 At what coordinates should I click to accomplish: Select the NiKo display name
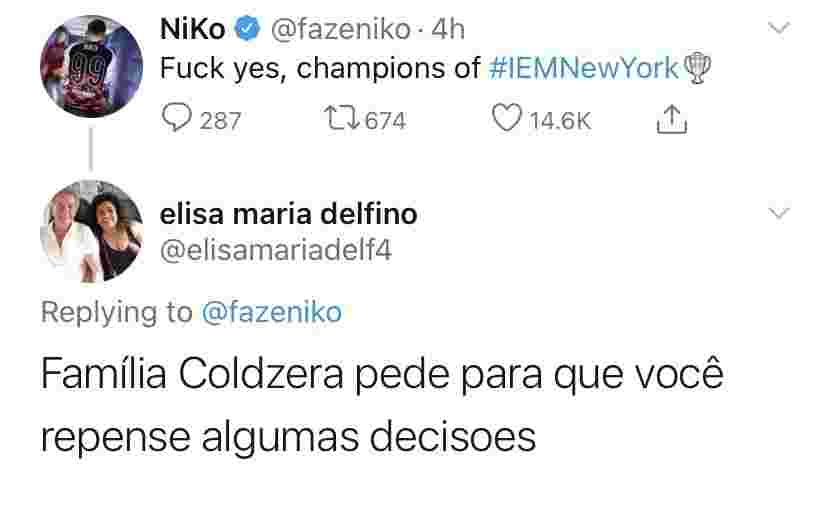(193, 30)
